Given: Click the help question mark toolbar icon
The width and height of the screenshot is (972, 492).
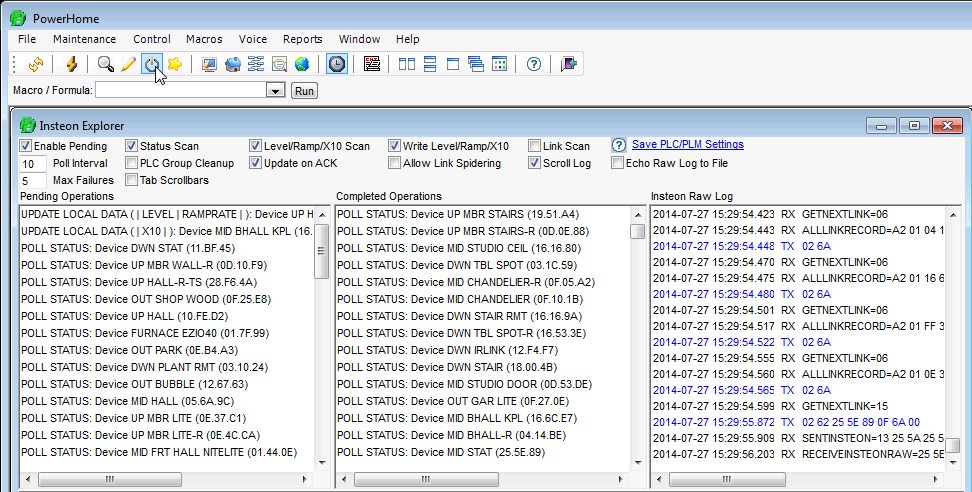Looking at the screenshot, I should [x=534, y=64].
